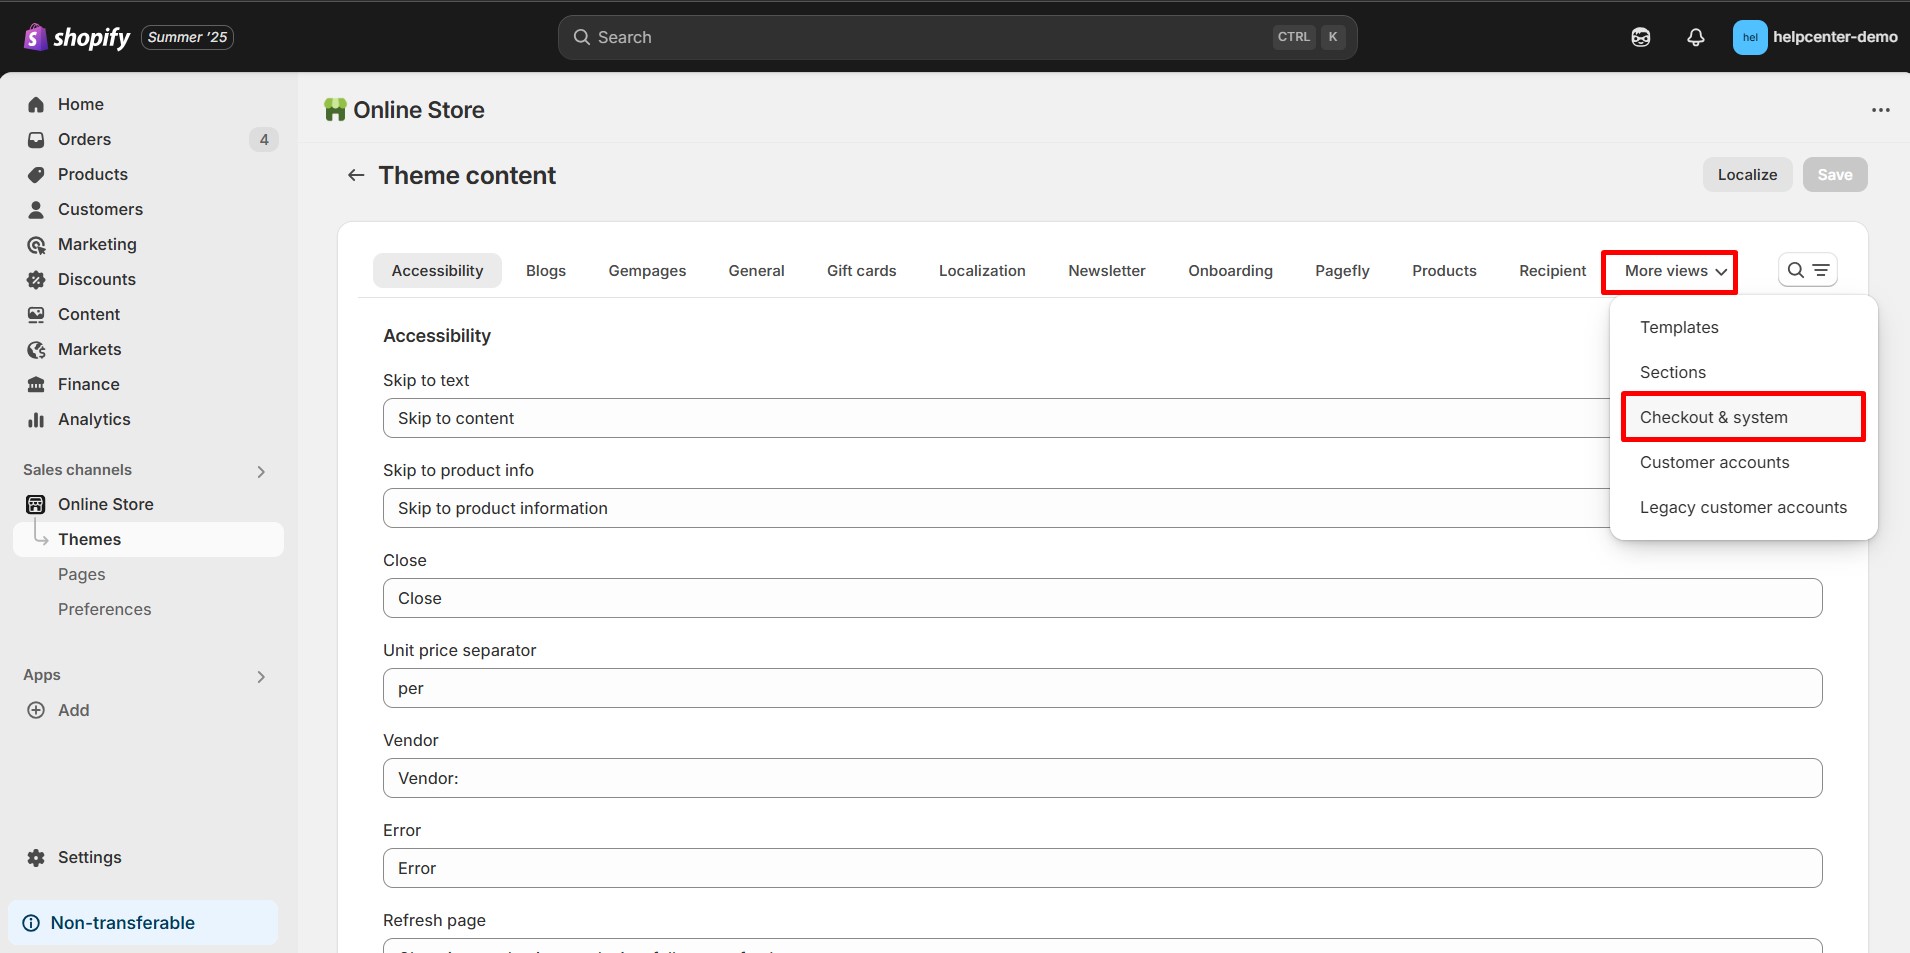The height and width of the screenshot is (953, 1910).
Task: Expand the Sales channels section chevron
Action: [x=261, y=471]
